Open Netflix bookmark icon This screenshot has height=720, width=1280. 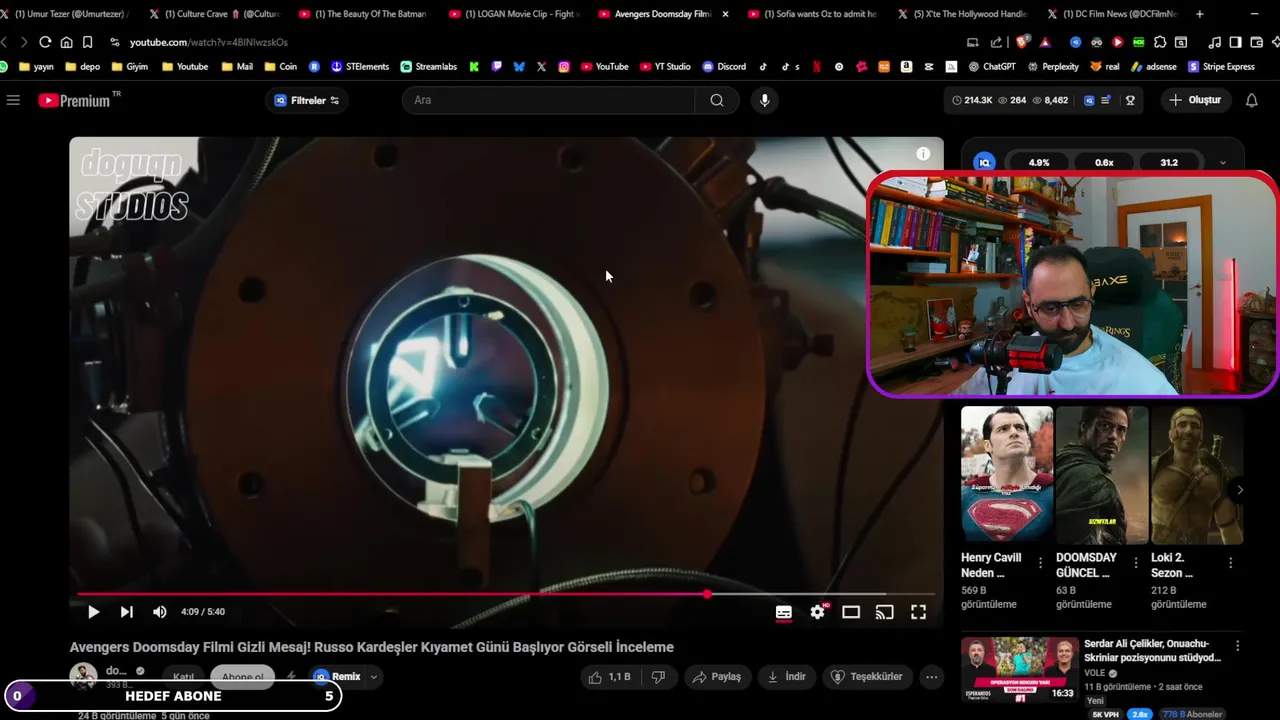(x=817, y=67)
